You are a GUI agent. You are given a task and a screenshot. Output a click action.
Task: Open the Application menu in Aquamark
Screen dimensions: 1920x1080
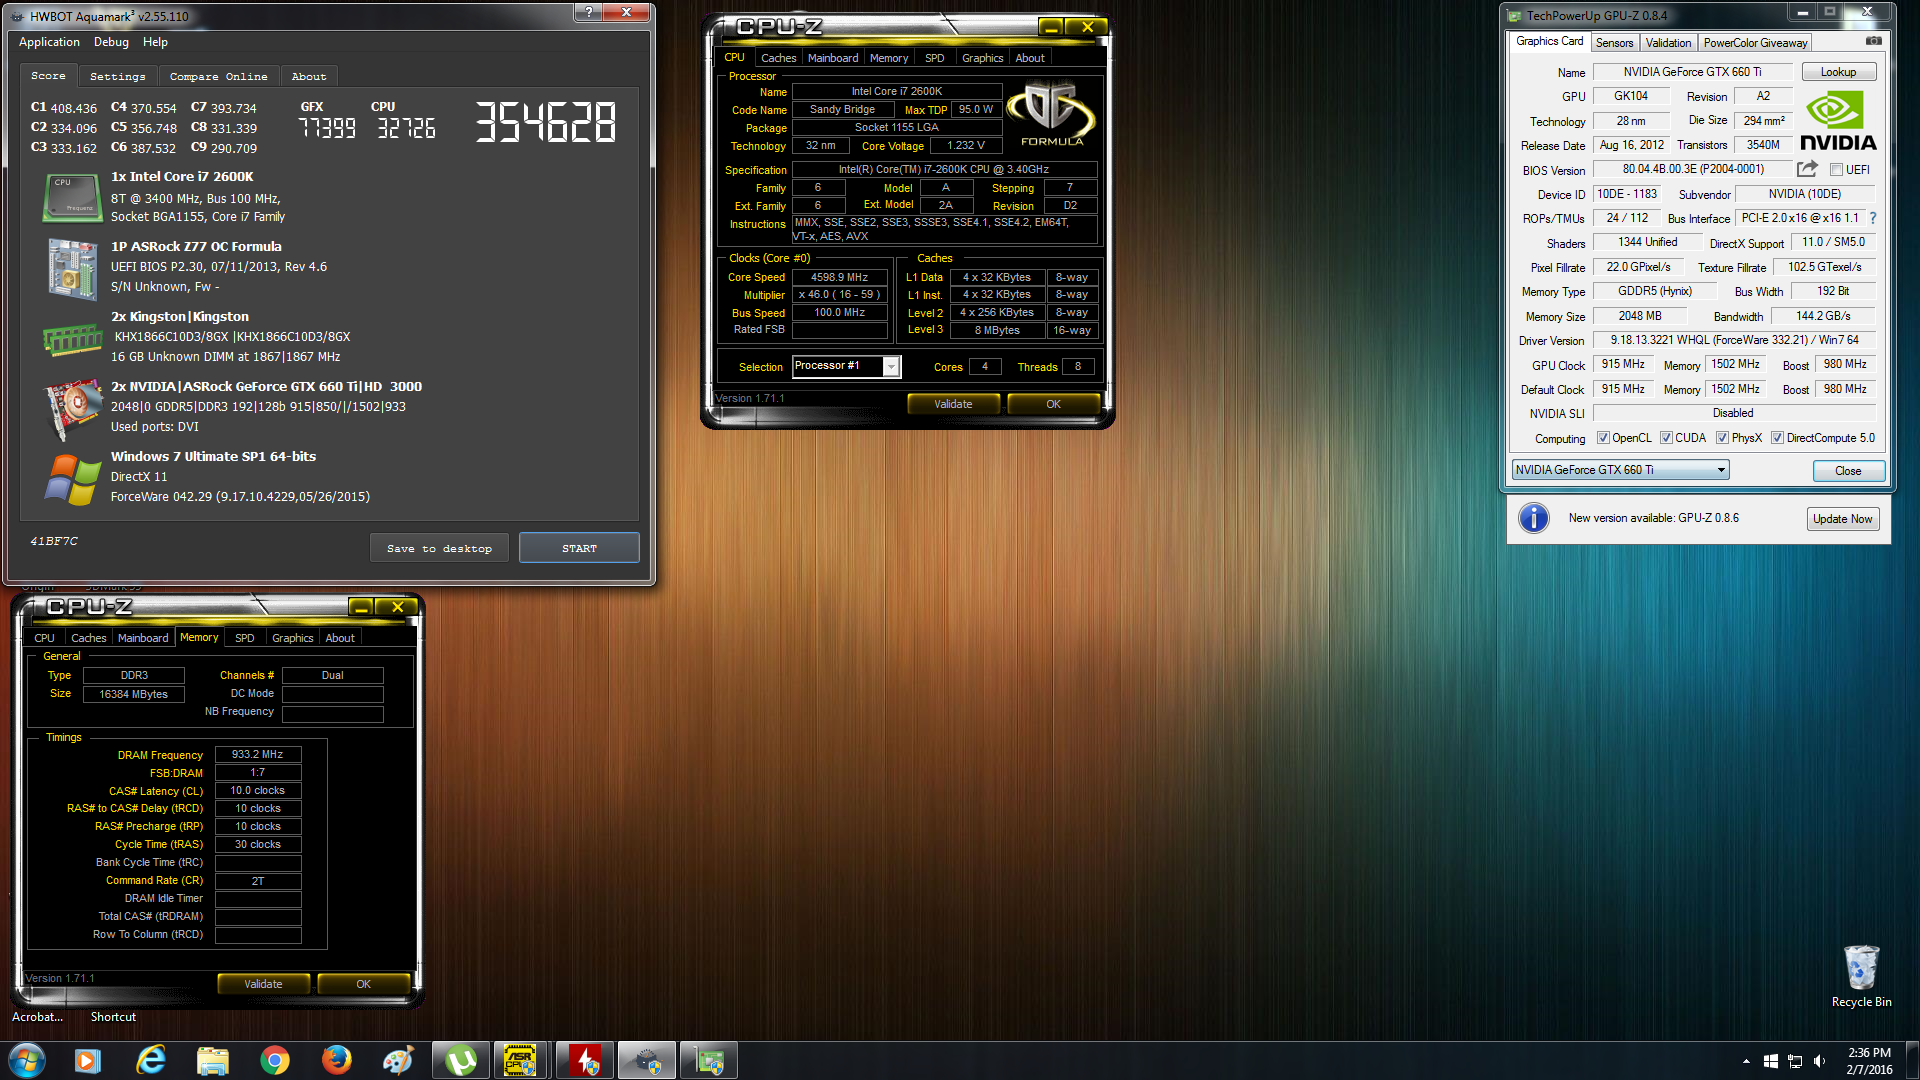[49, 42]
